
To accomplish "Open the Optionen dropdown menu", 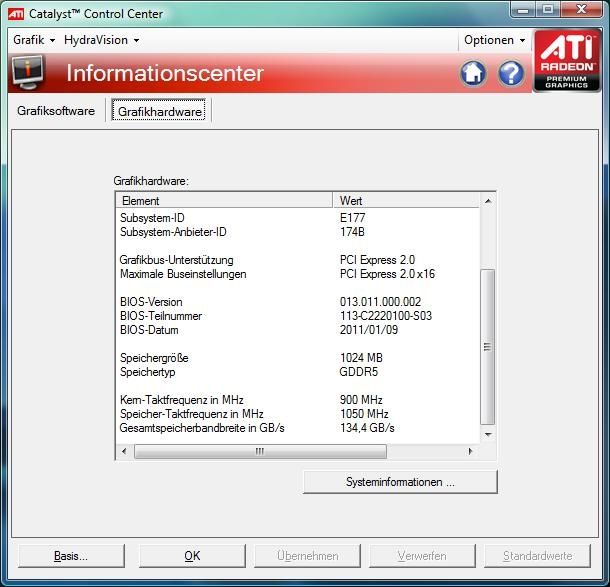I will coord(494,40).
